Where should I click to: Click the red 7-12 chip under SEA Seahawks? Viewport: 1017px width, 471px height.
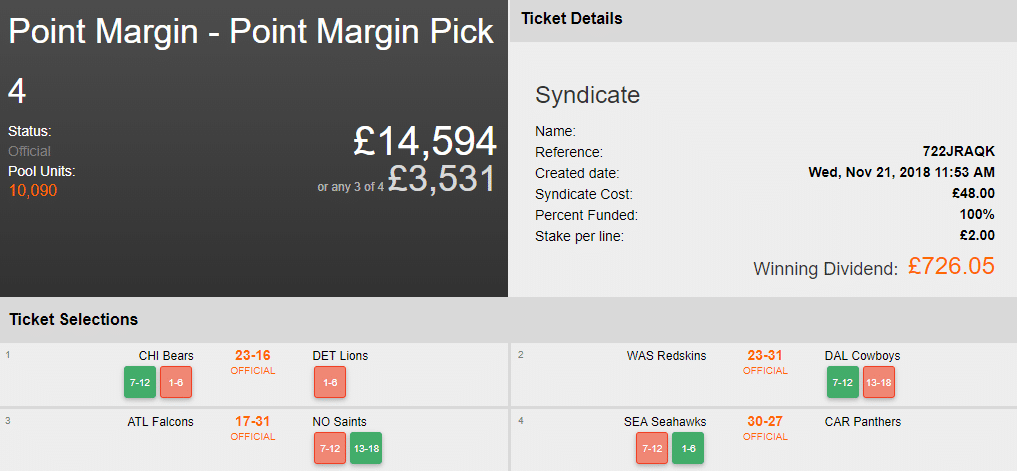tap(652, 448)
